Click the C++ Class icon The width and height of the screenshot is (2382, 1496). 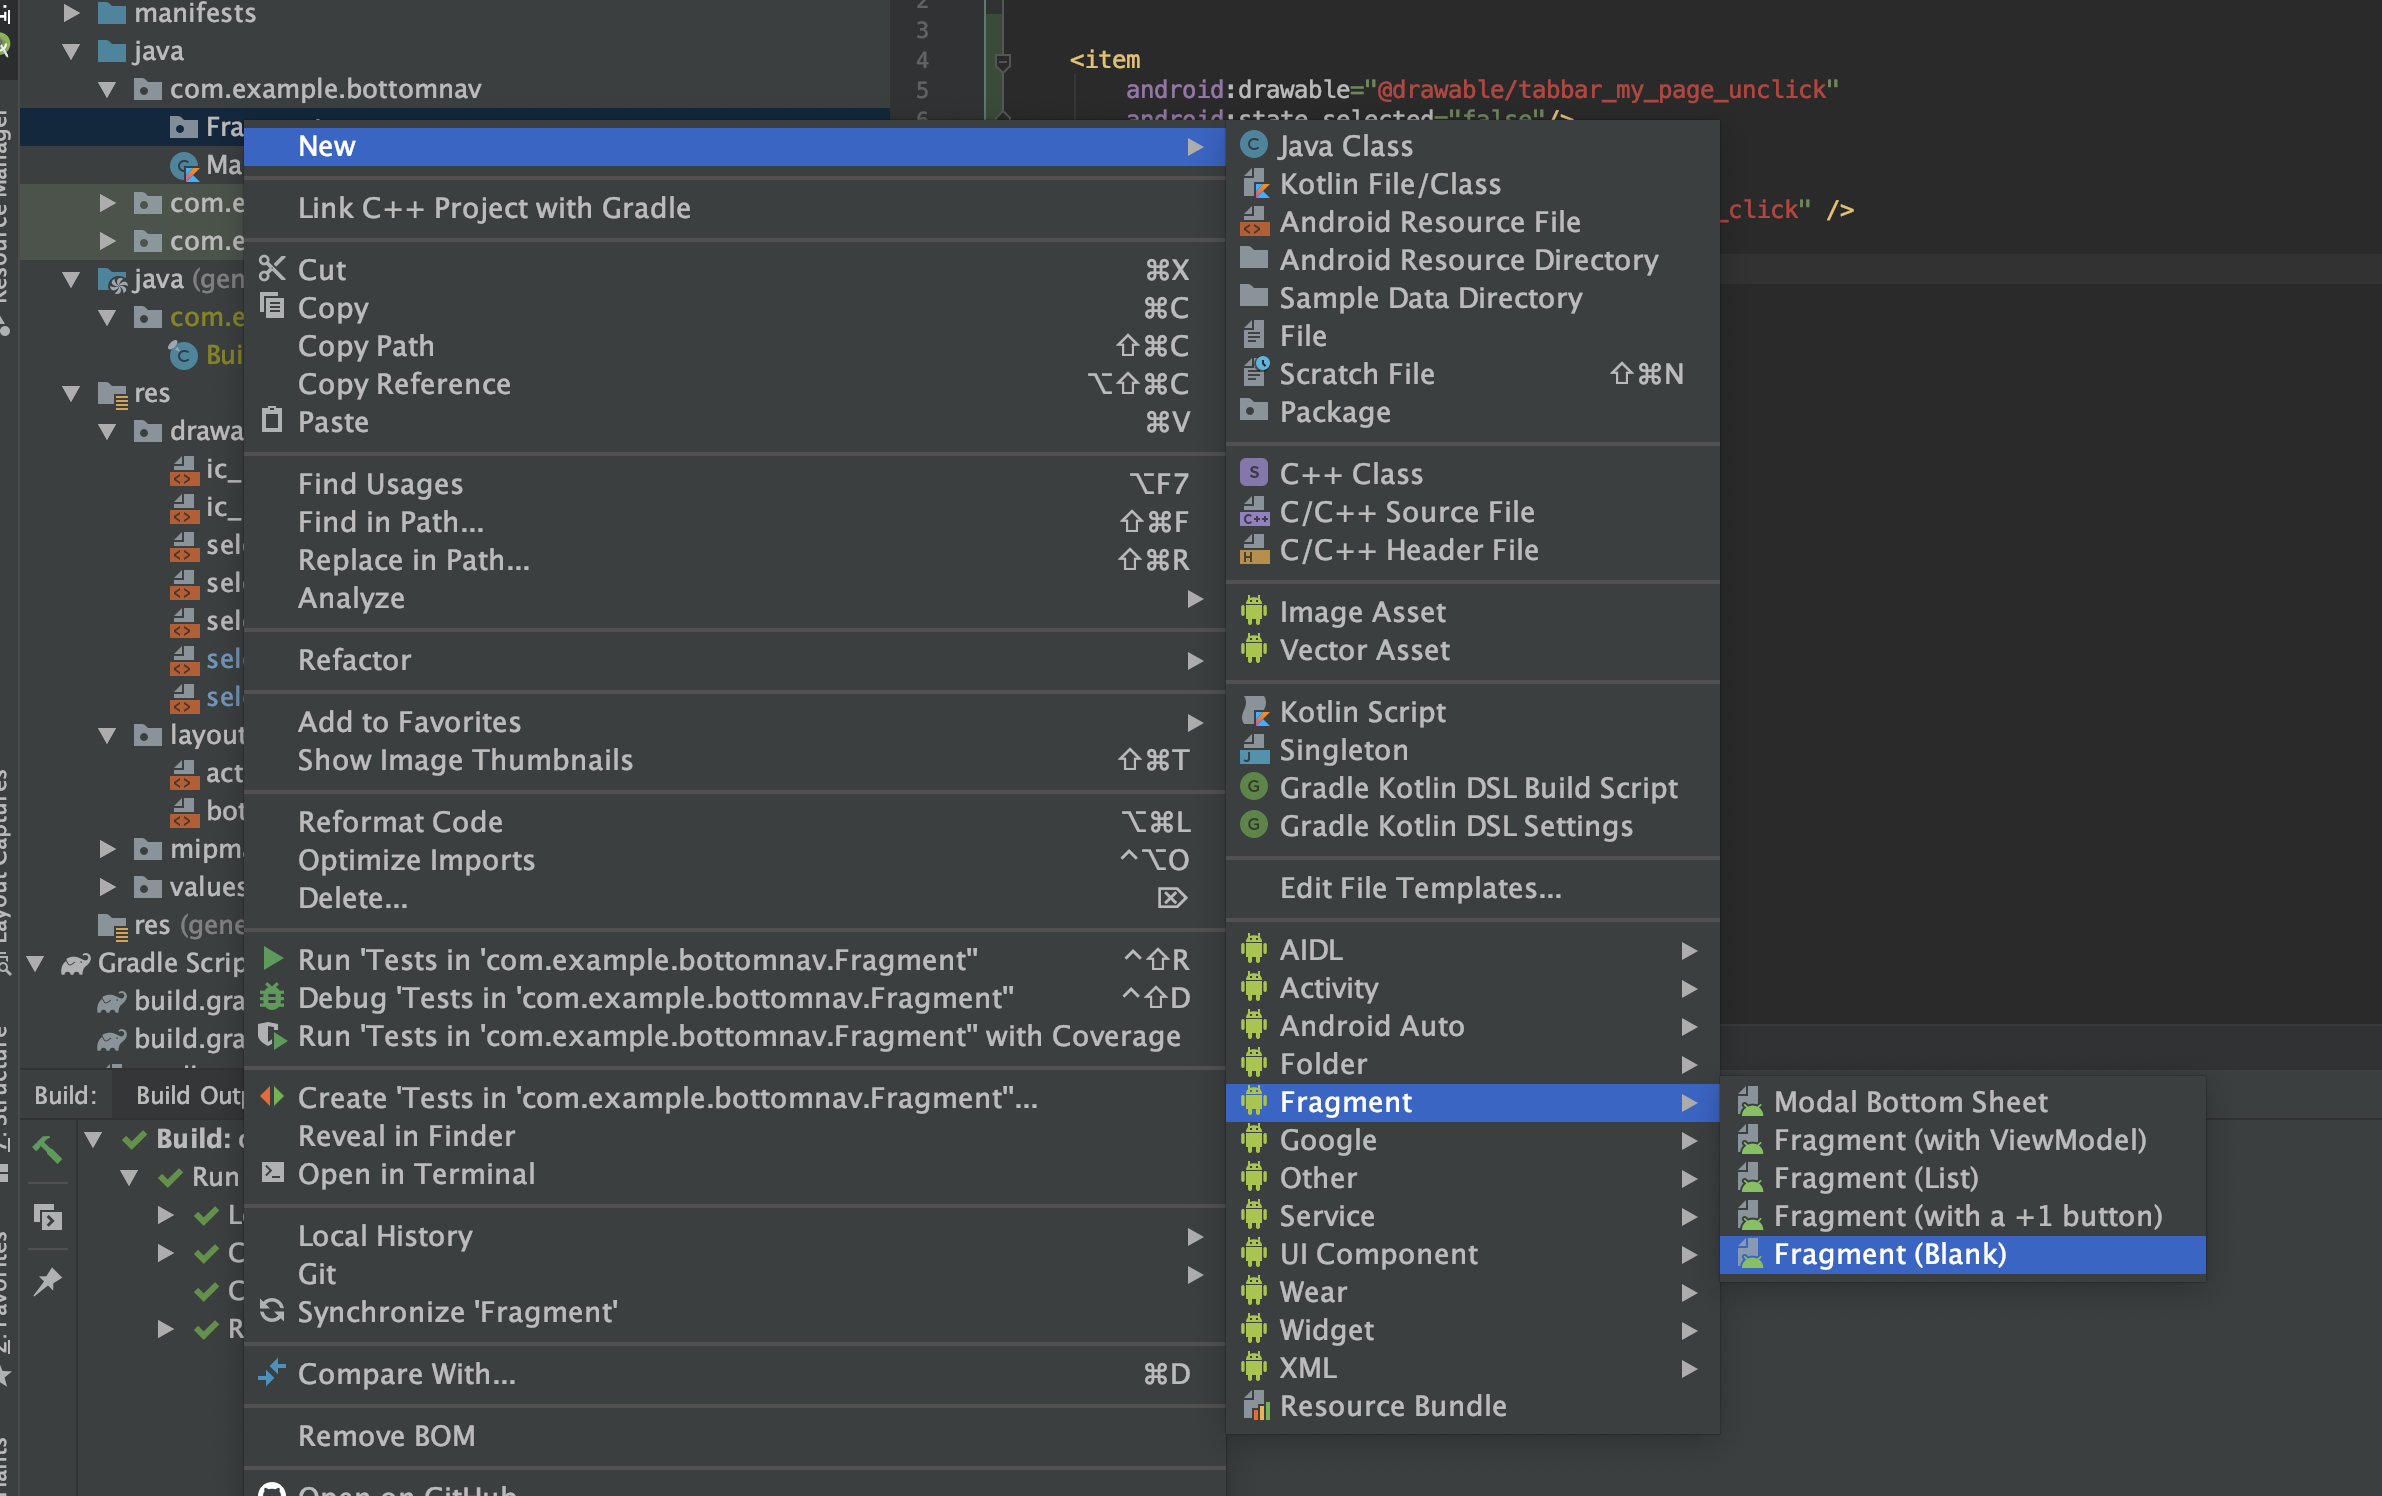click(1254, 473)
